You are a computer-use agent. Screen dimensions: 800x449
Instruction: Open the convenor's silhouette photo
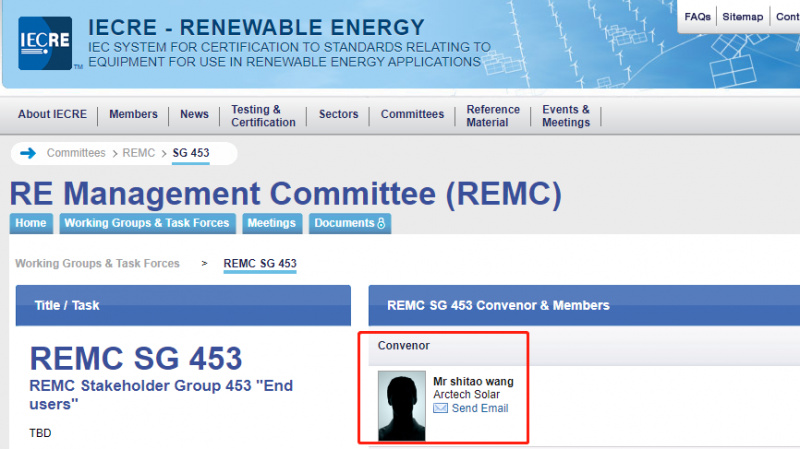pos(402,406)
